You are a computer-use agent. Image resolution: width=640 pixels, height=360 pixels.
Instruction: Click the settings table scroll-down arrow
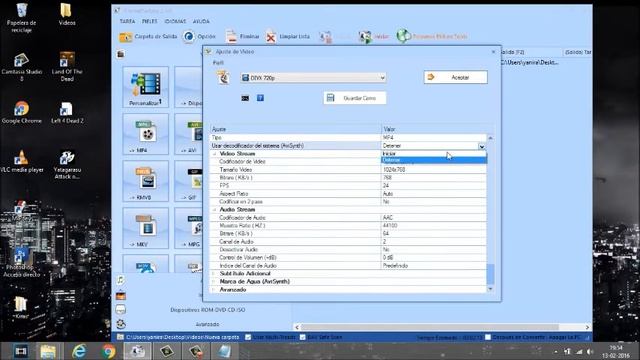490,289
